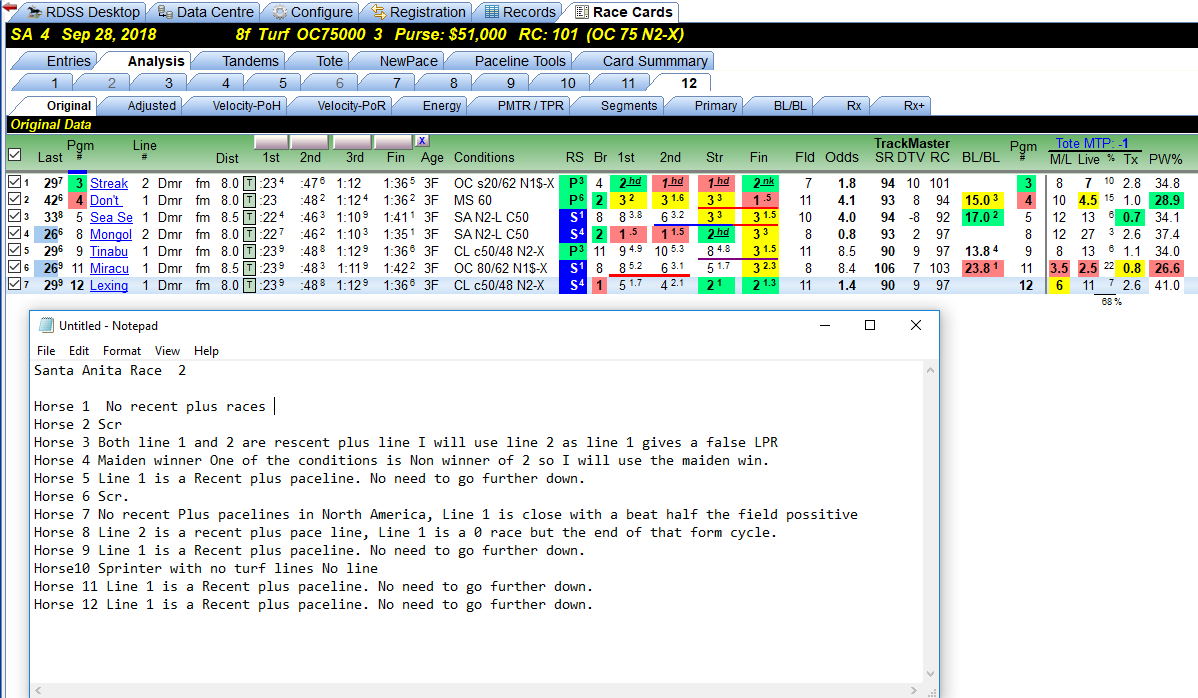Open the Format menu in Notepad

coord(121,351)
